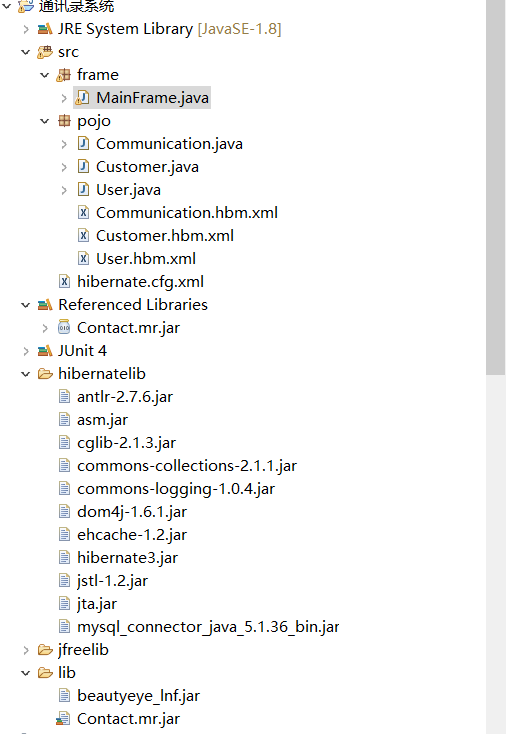Select mysql_connector_java_5.1.36_bin.jar
Image resolution: width=507 pixels, height=734 pixels.
pyautogui.click(x=208, y=627)
